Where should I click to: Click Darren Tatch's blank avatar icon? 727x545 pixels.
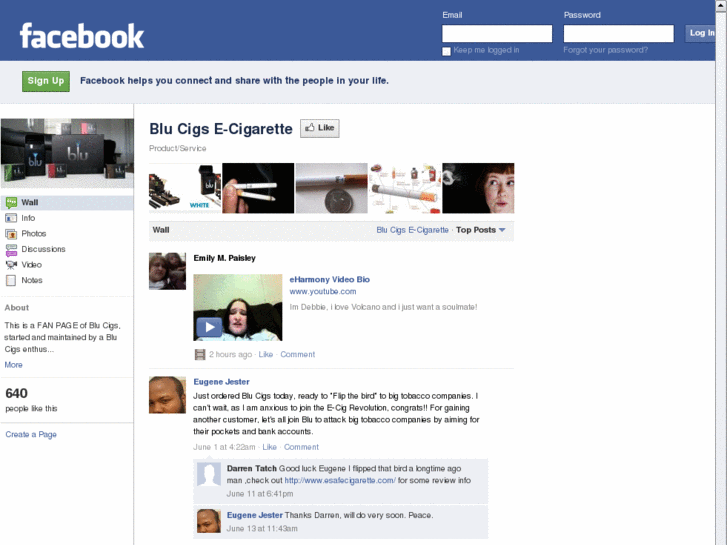(x=209, y=474)
